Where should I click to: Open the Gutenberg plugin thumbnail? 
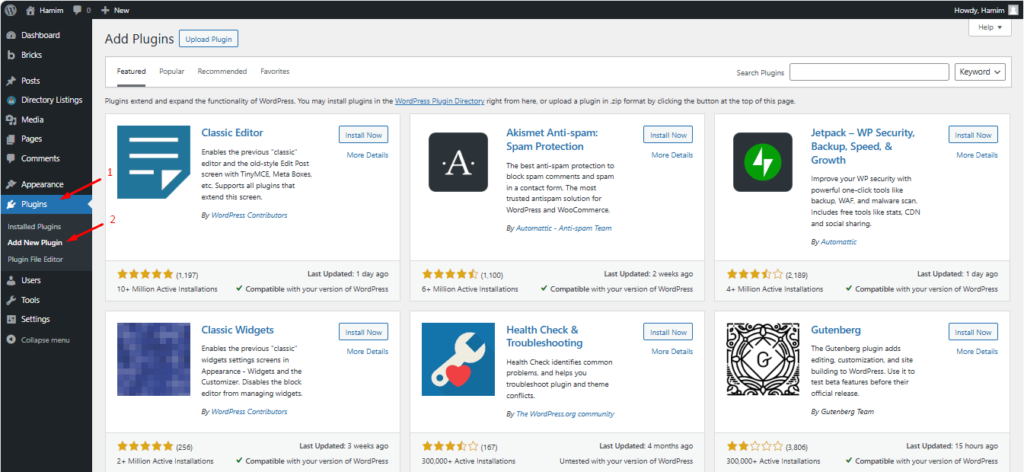point(763,359)
